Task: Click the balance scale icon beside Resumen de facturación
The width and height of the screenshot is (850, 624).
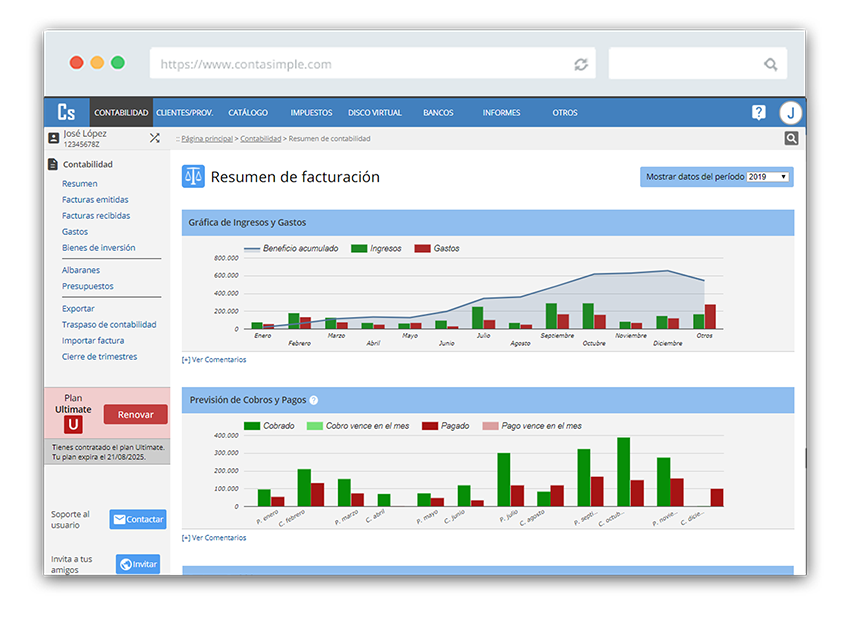Action: (193, 177)
